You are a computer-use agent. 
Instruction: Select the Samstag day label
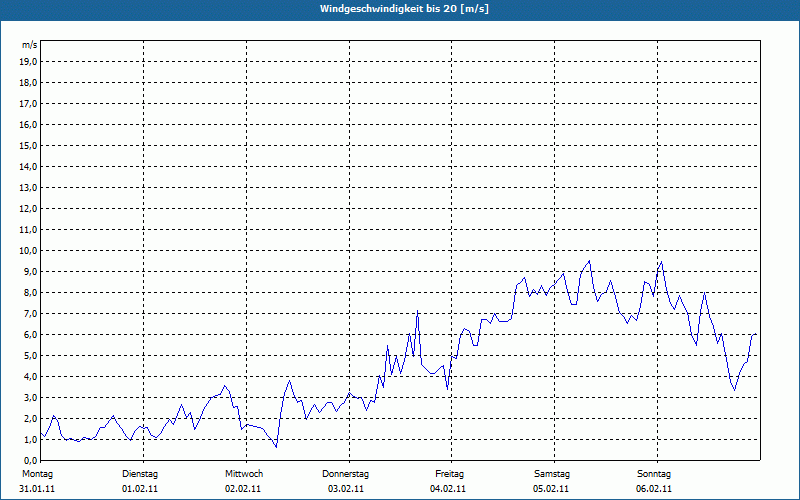[x=552, y=474]
